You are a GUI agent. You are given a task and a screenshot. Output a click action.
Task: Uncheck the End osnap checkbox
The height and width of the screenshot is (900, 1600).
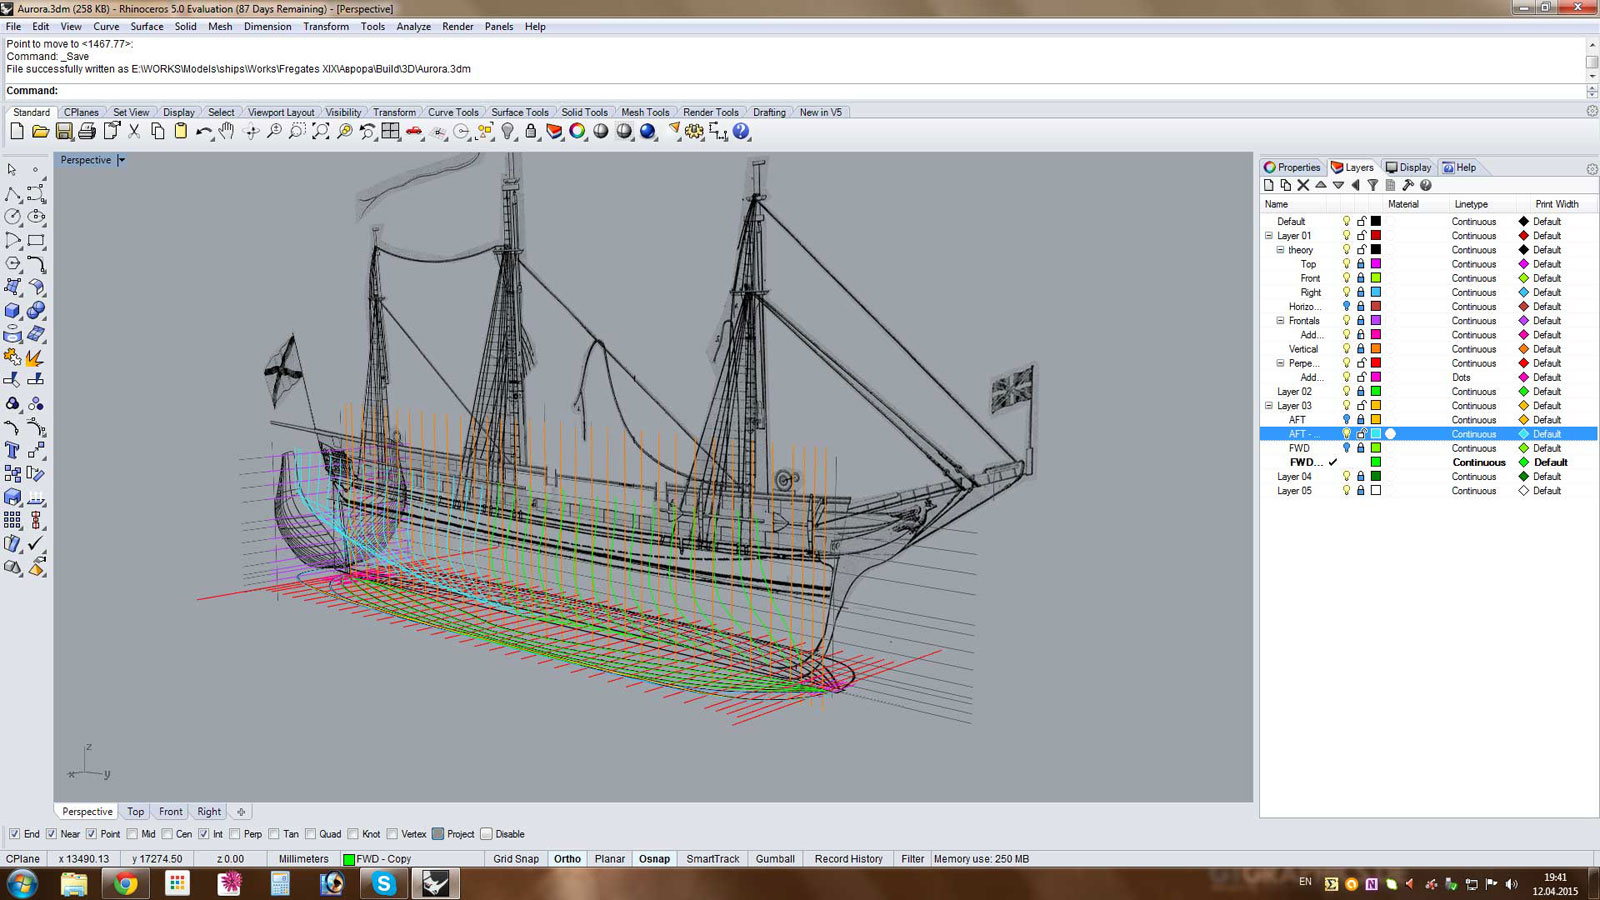tap(15, 834)
